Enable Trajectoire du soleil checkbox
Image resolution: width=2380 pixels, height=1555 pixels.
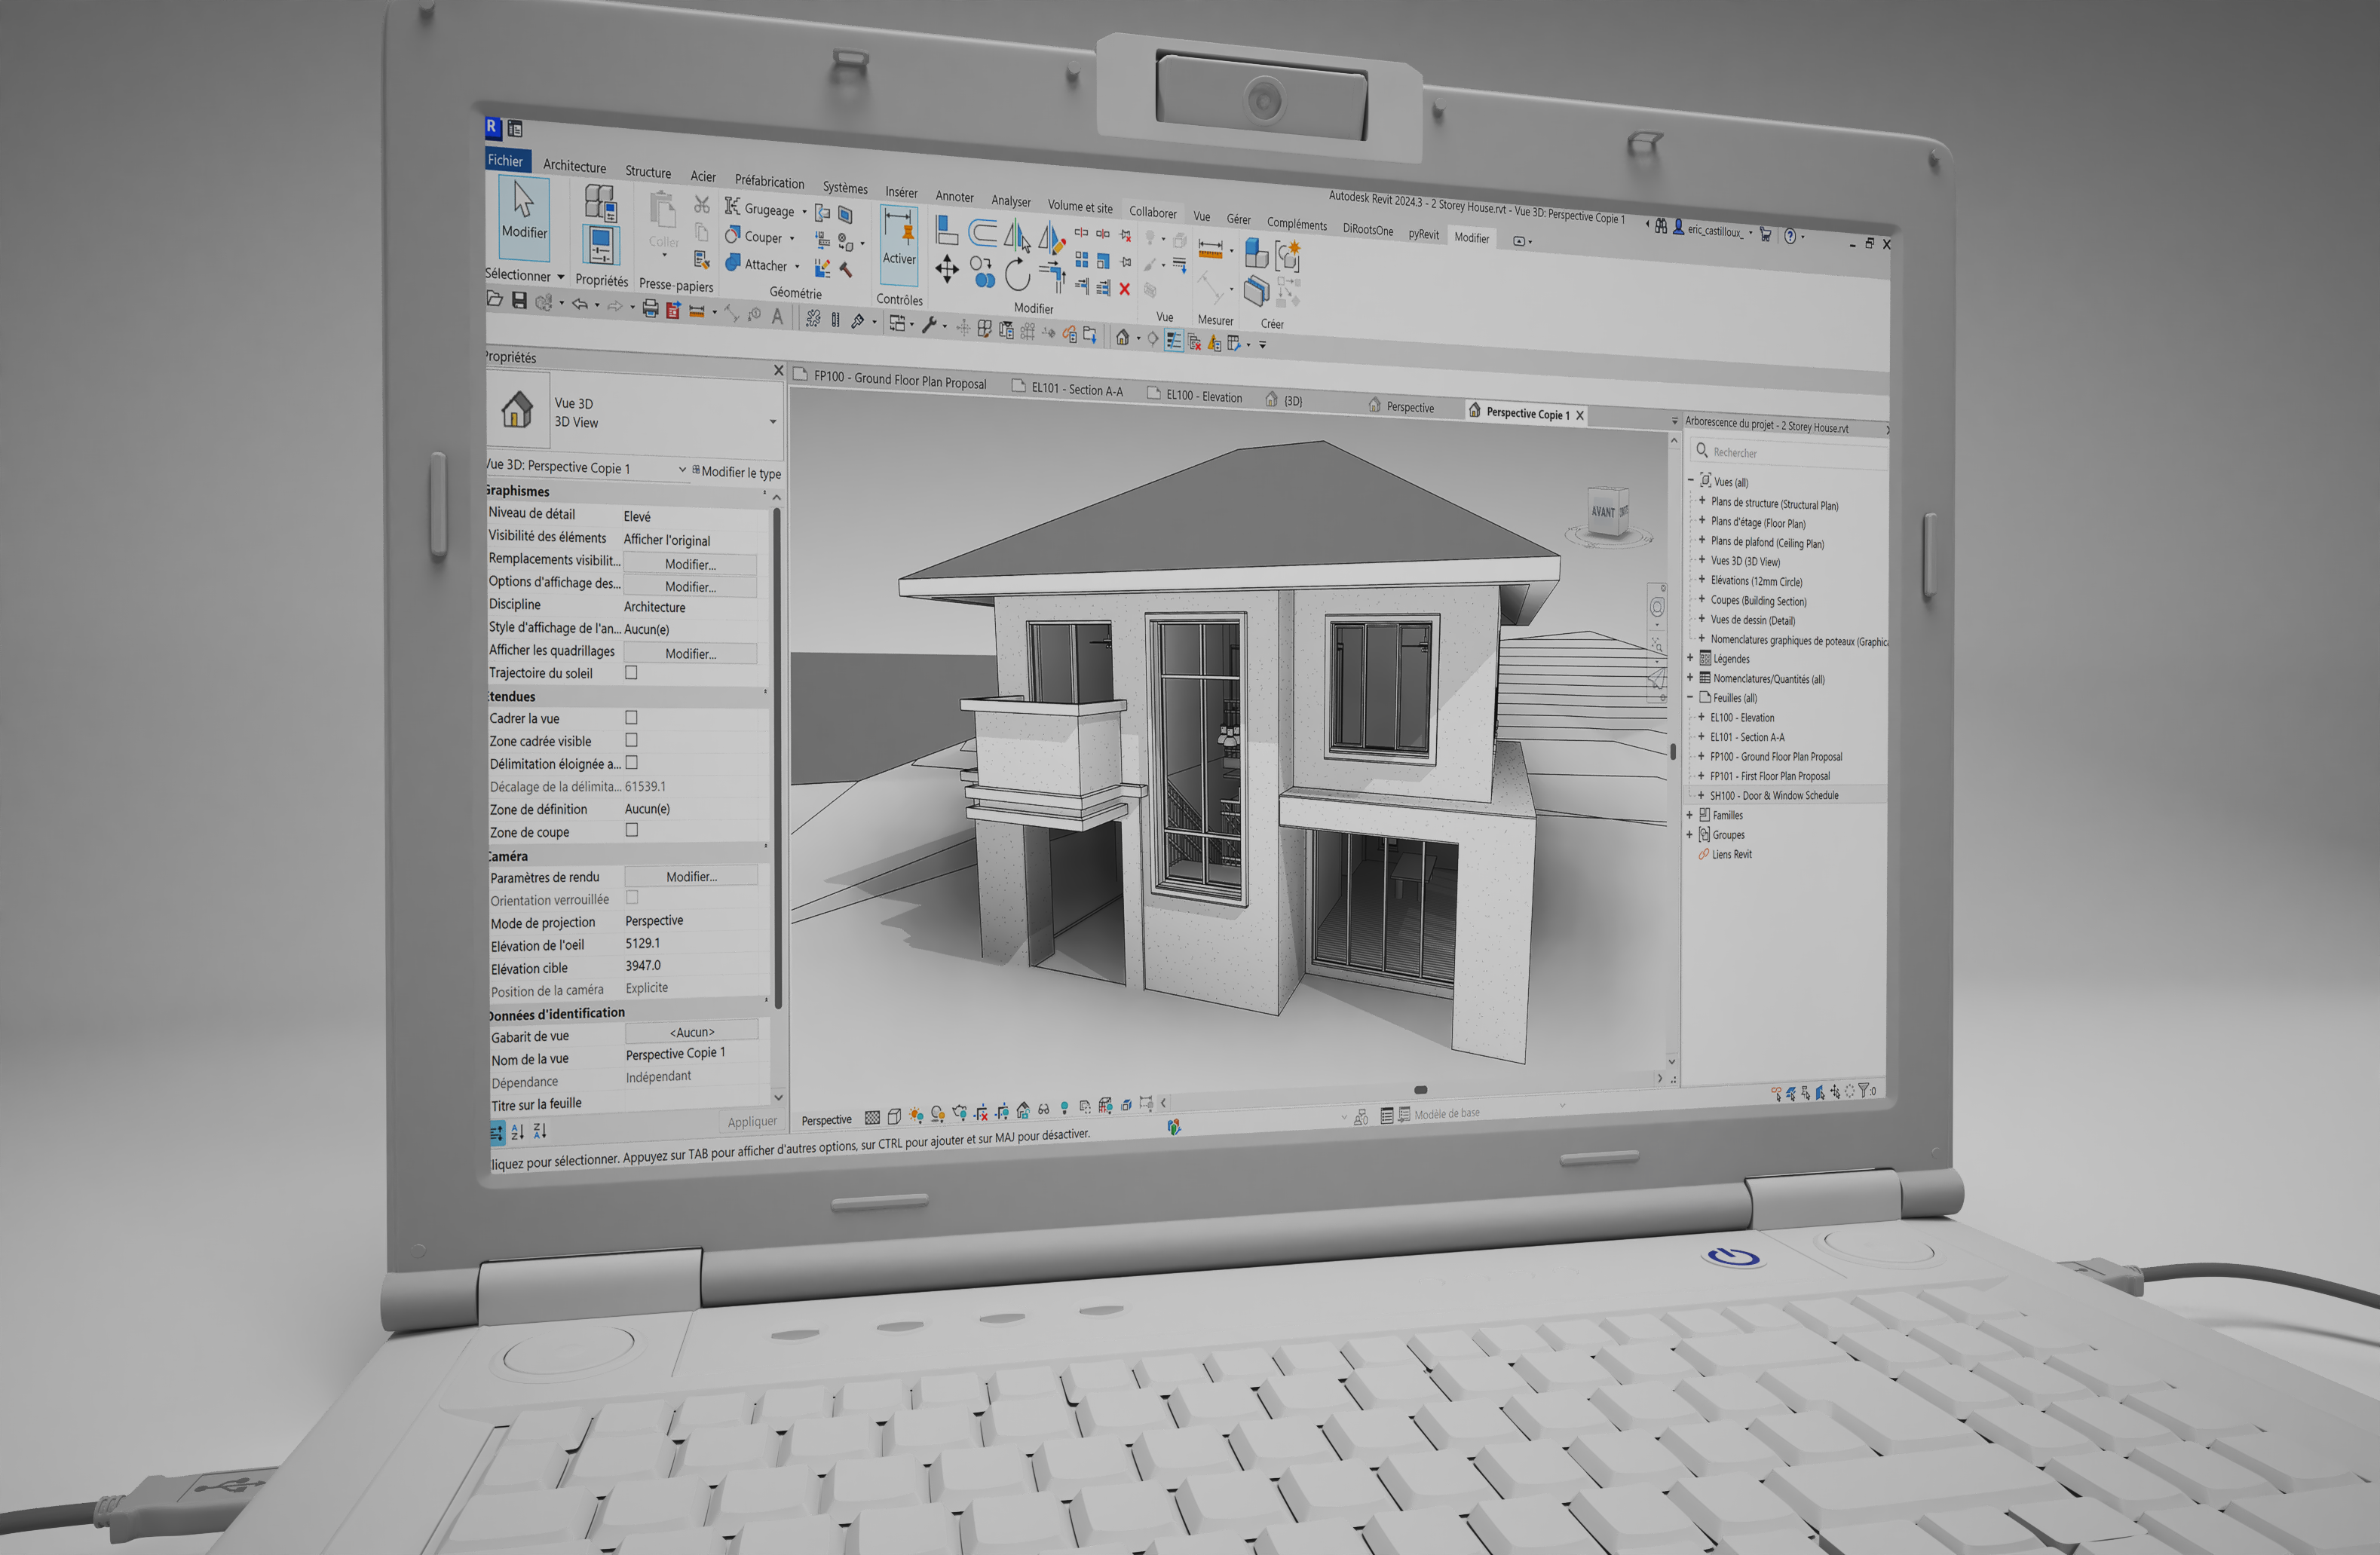(631, 673)
